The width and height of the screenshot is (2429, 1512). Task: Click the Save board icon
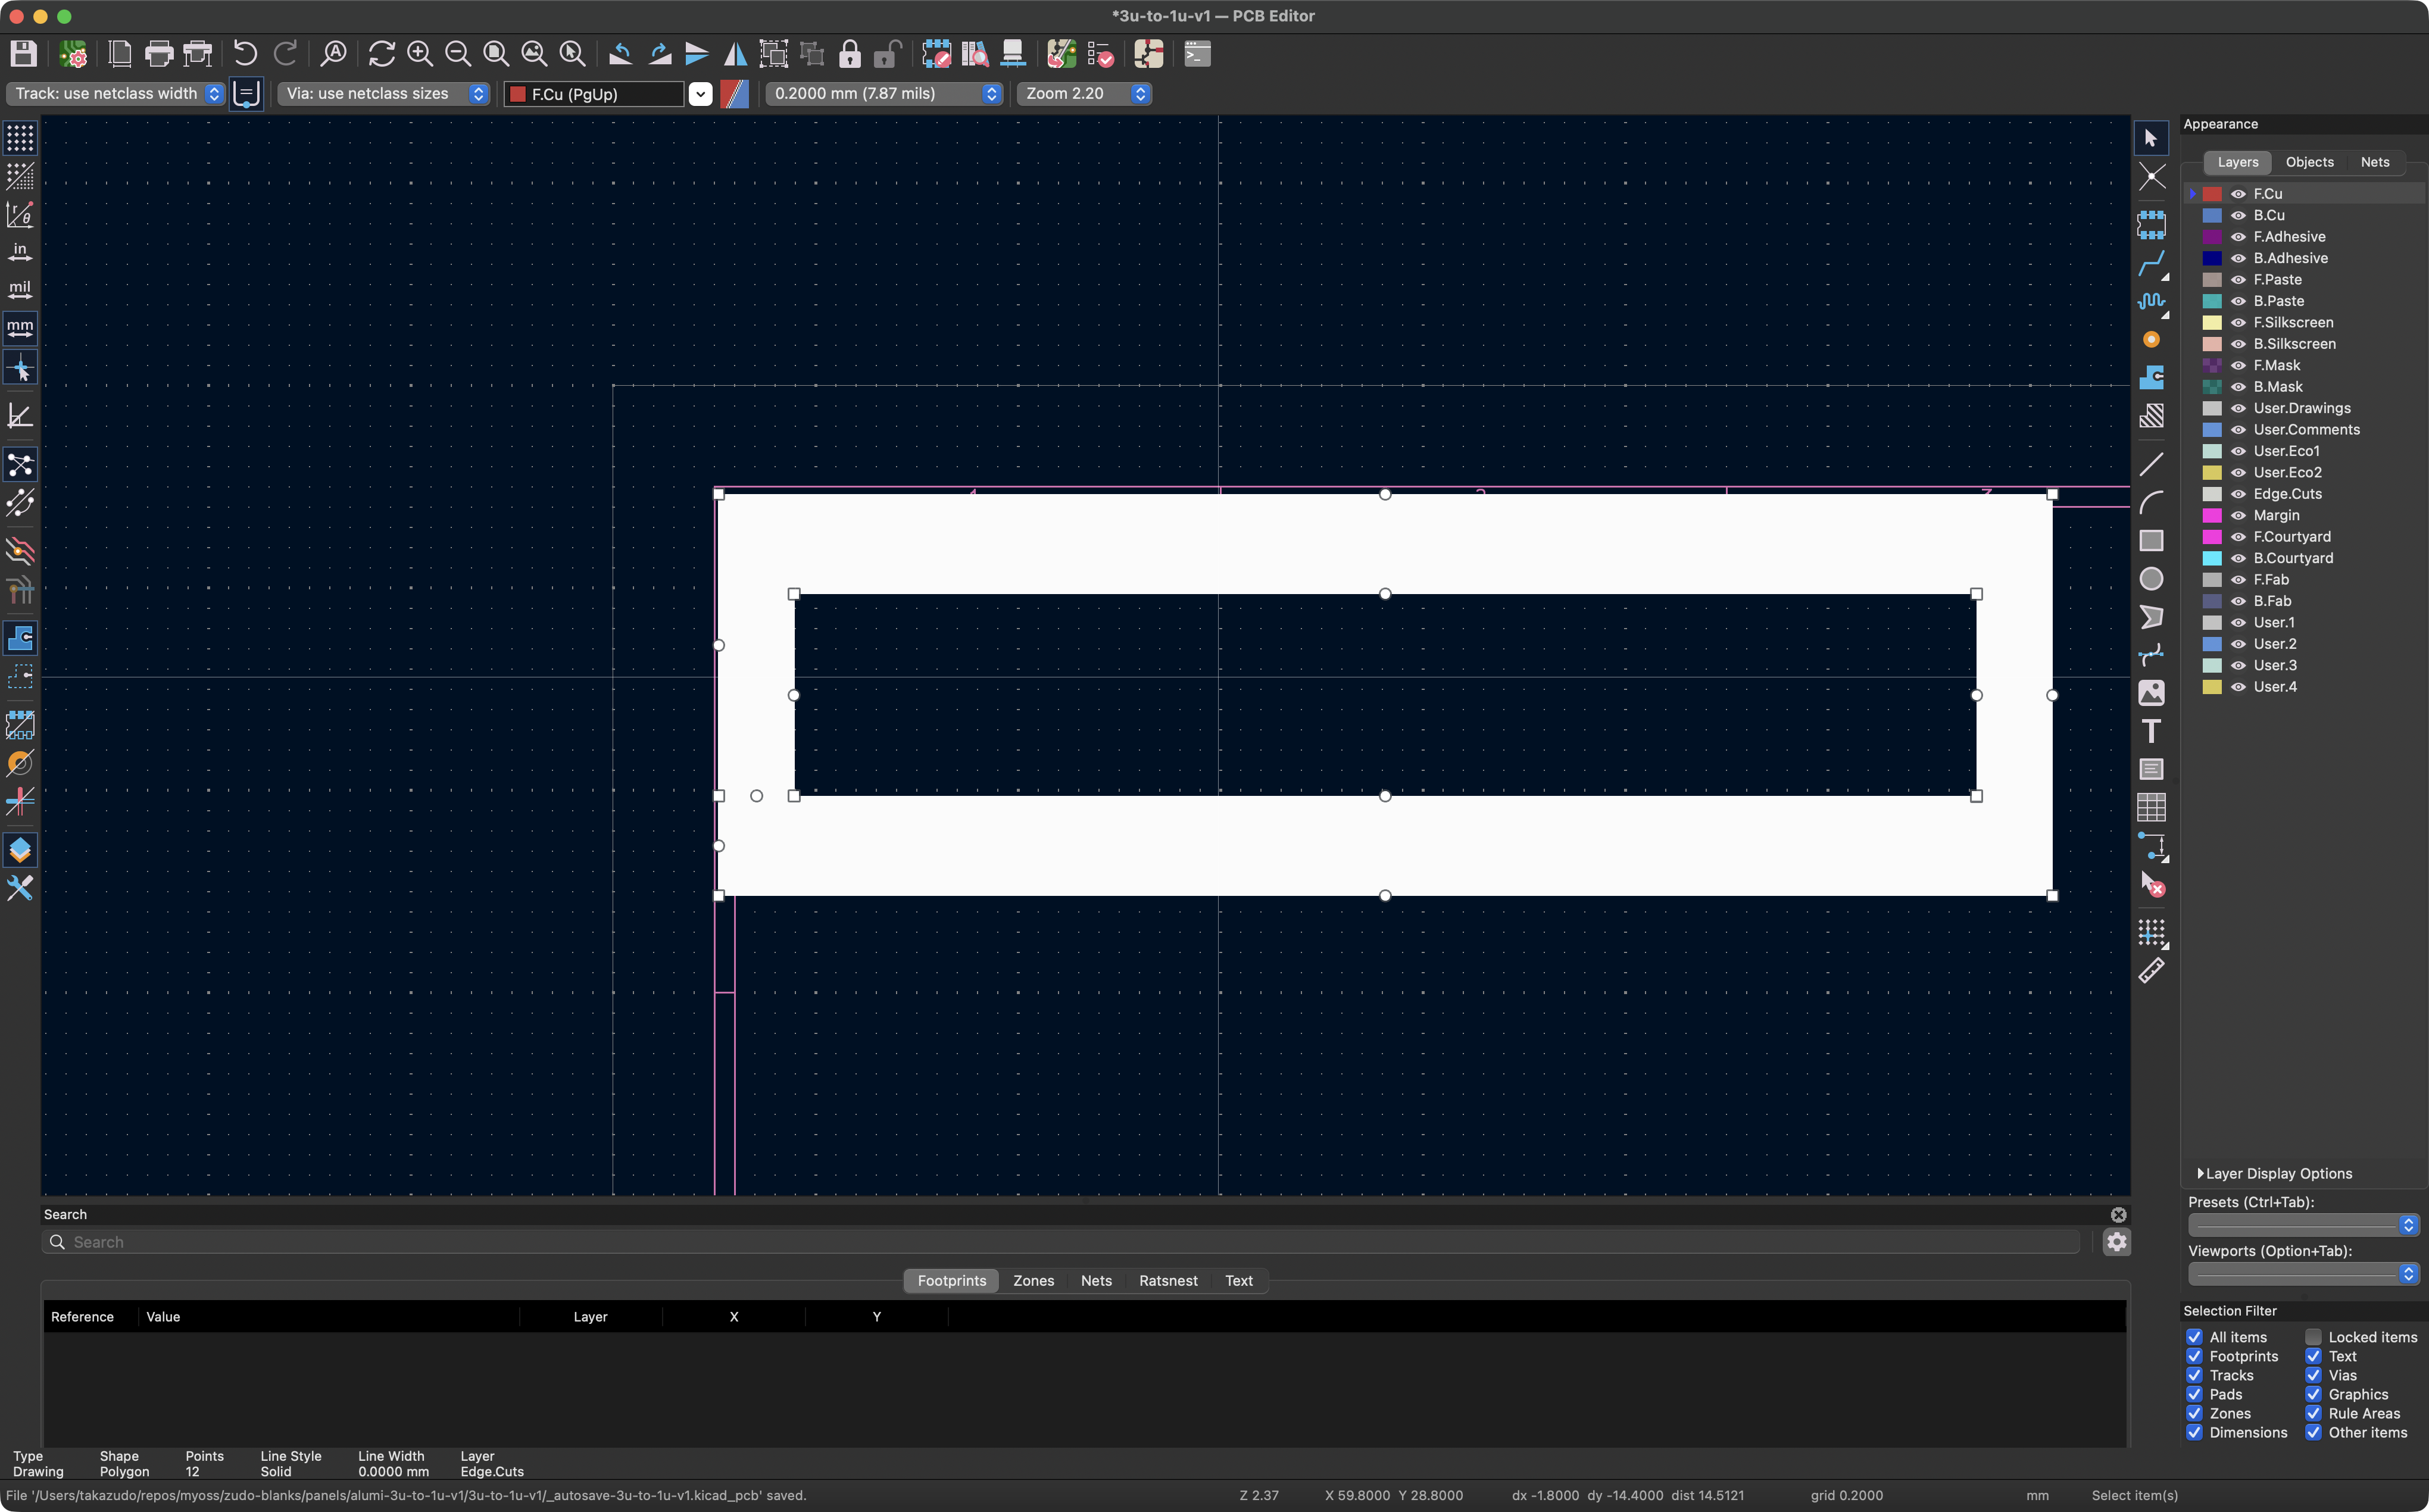pos(23,54)
